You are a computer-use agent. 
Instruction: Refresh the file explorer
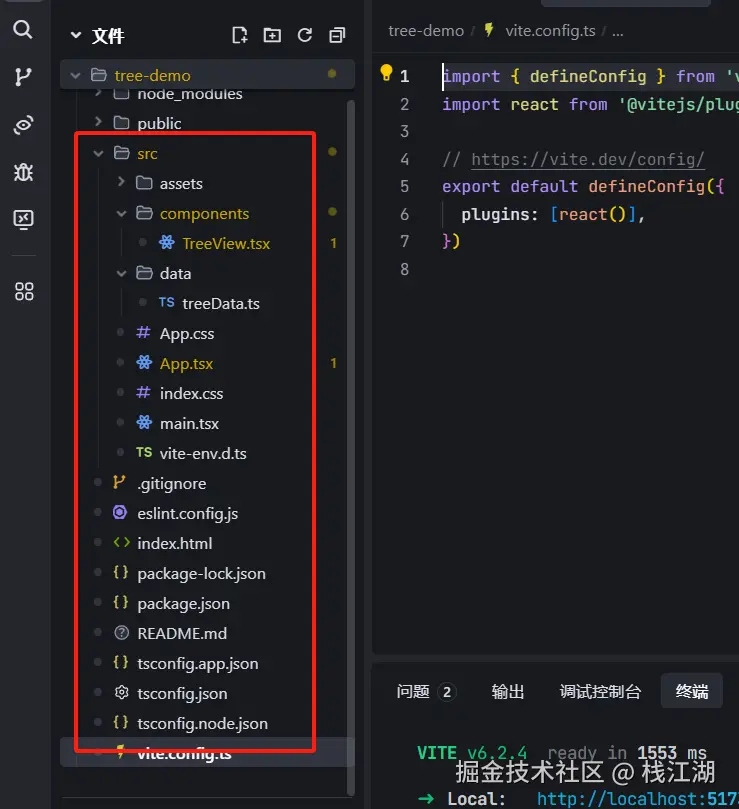(304, 35)
